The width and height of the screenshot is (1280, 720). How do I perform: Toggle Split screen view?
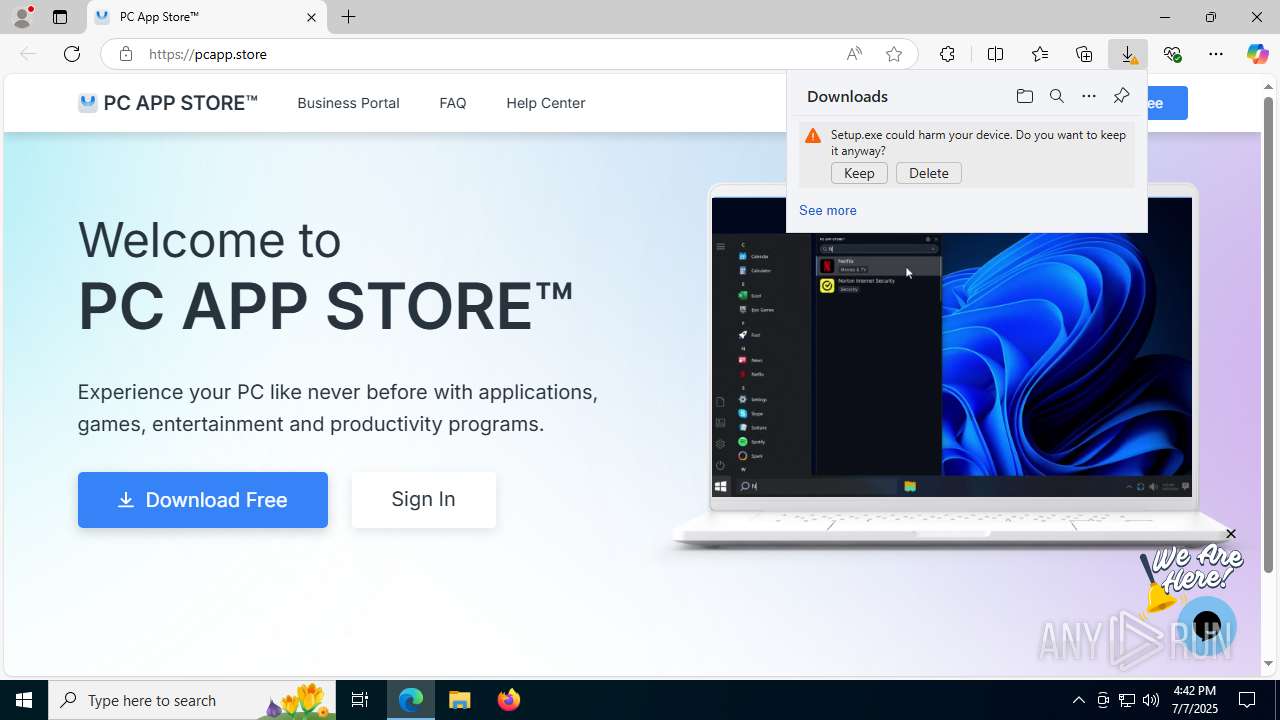point(995,54)
